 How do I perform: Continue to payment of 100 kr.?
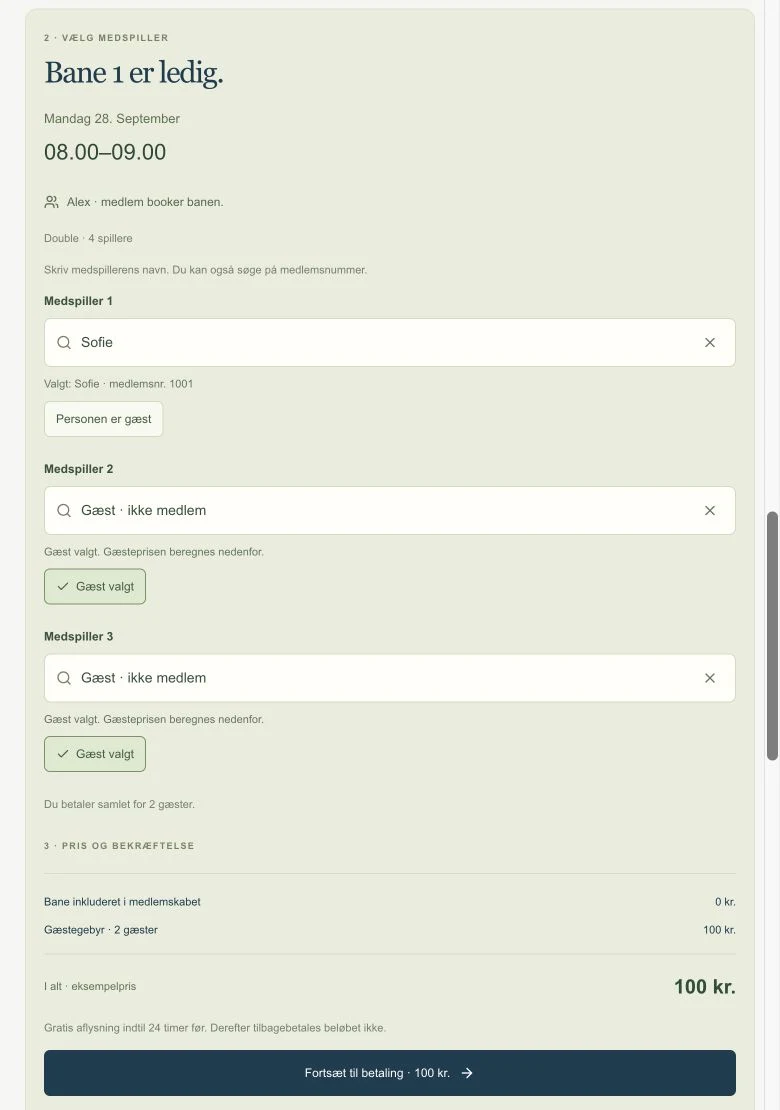click(389, 1073)
